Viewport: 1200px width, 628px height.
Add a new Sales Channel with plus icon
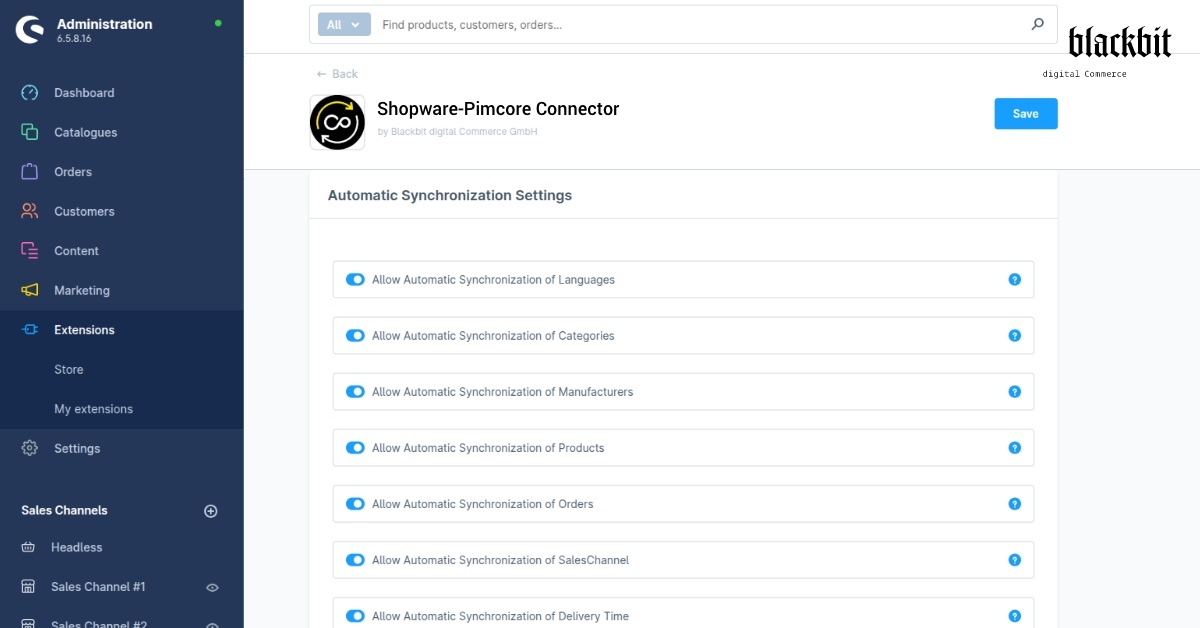(211, 510)
